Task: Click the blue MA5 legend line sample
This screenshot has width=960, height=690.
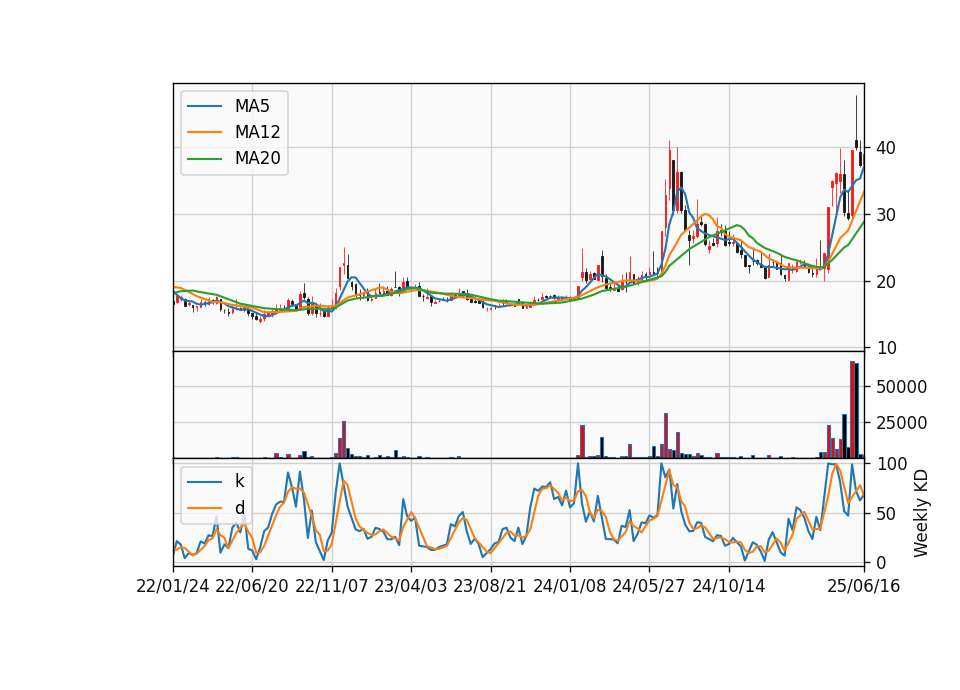Action: [204, 106]
